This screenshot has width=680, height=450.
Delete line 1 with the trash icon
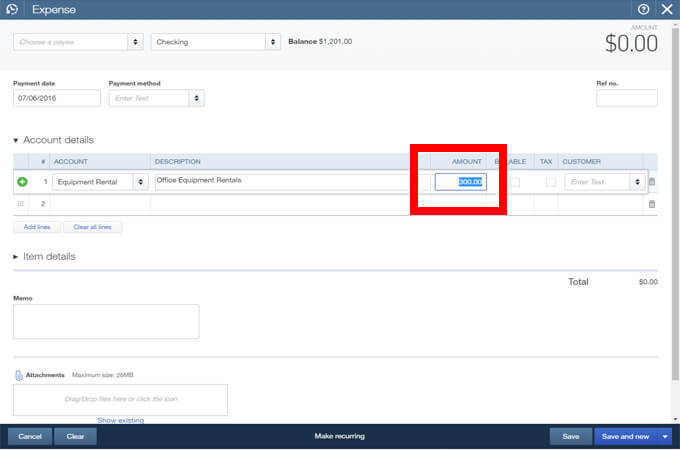click(x=652, y=182)
